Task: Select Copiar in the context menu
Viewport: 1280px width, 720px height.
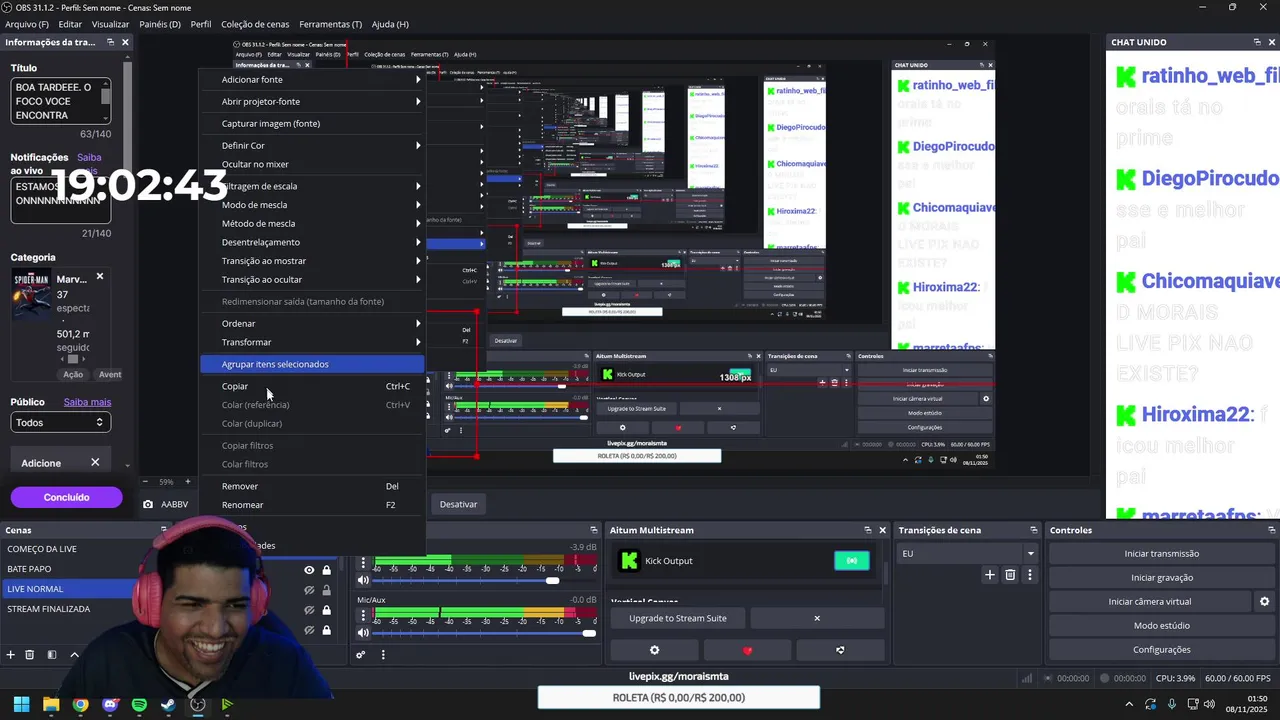Action: click(312, 386)
